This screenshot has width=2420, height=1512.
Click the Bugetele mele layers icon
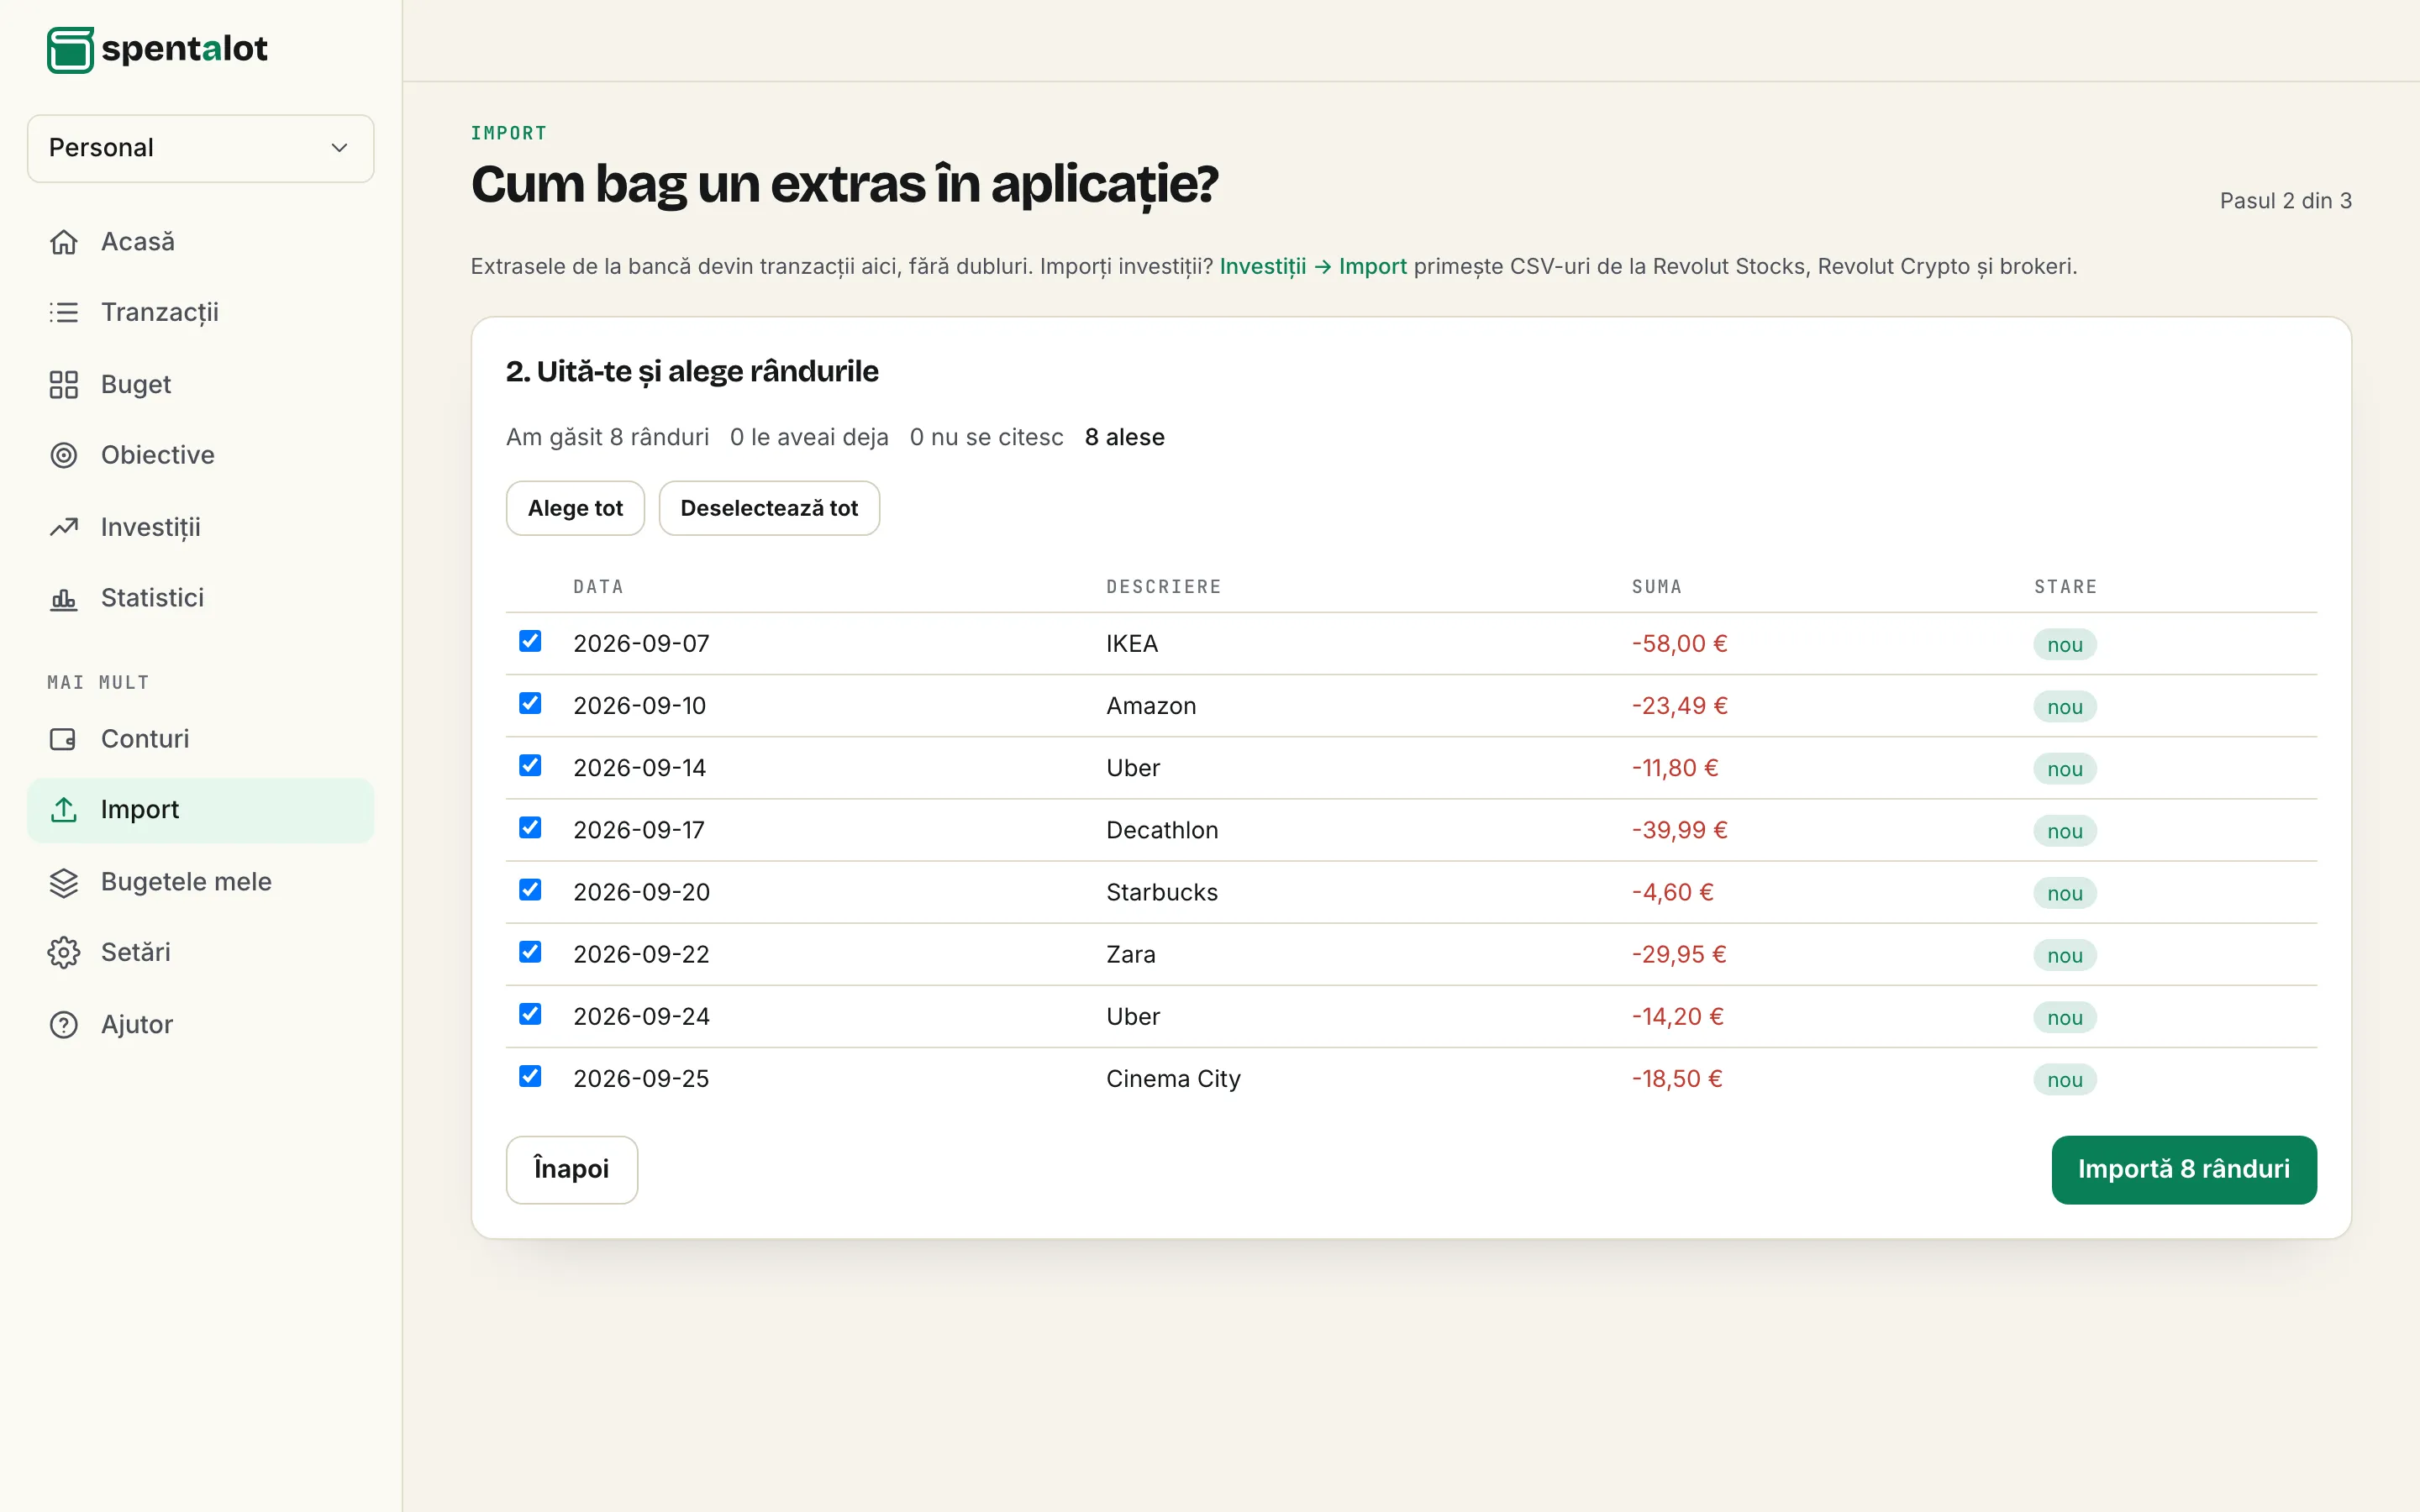coord(64,882)
